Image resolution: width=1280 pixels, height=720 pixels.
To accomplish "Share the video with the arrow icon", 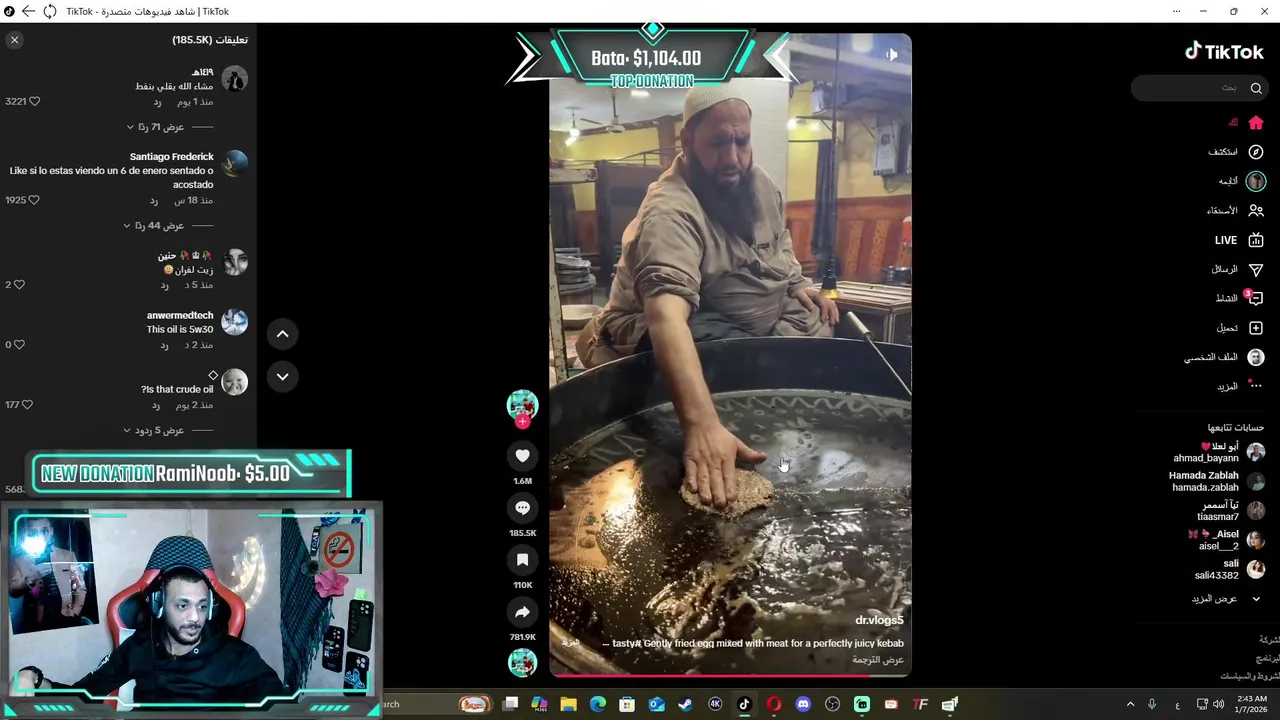I will coord(522,612).
